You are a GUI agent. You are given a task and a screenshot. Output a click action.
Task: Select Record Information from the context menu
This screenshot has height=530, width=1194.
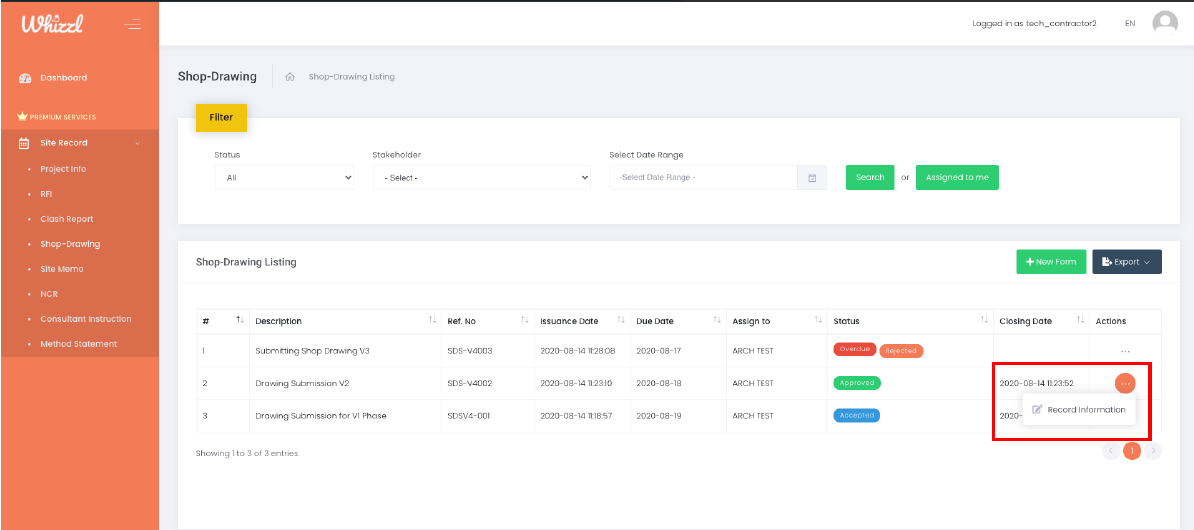[1079, 410]
